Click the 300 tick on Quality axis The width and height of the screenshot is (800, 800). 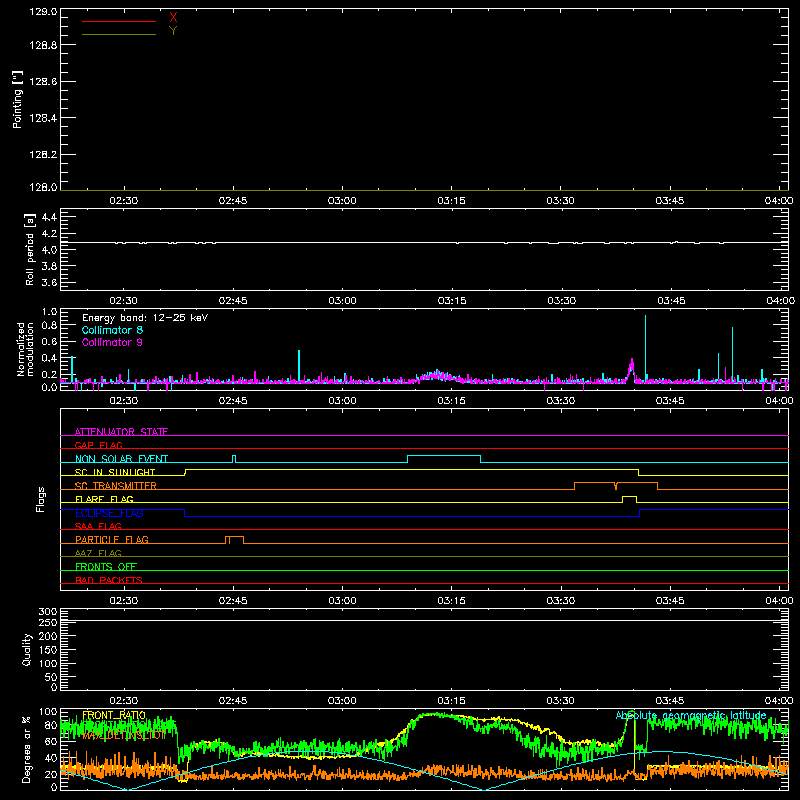point(47,612)
